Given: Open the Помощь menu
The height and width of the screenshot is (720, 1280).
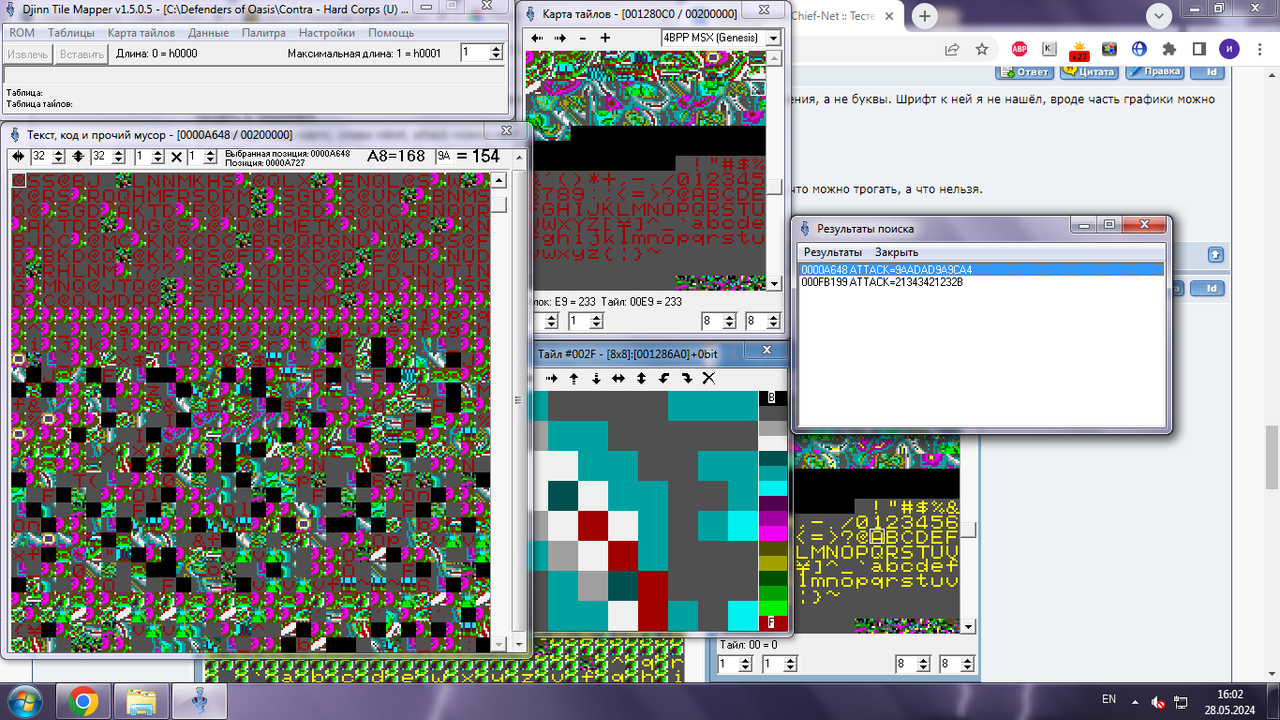Looking at the screenshot, I should [x=391, y=33].
